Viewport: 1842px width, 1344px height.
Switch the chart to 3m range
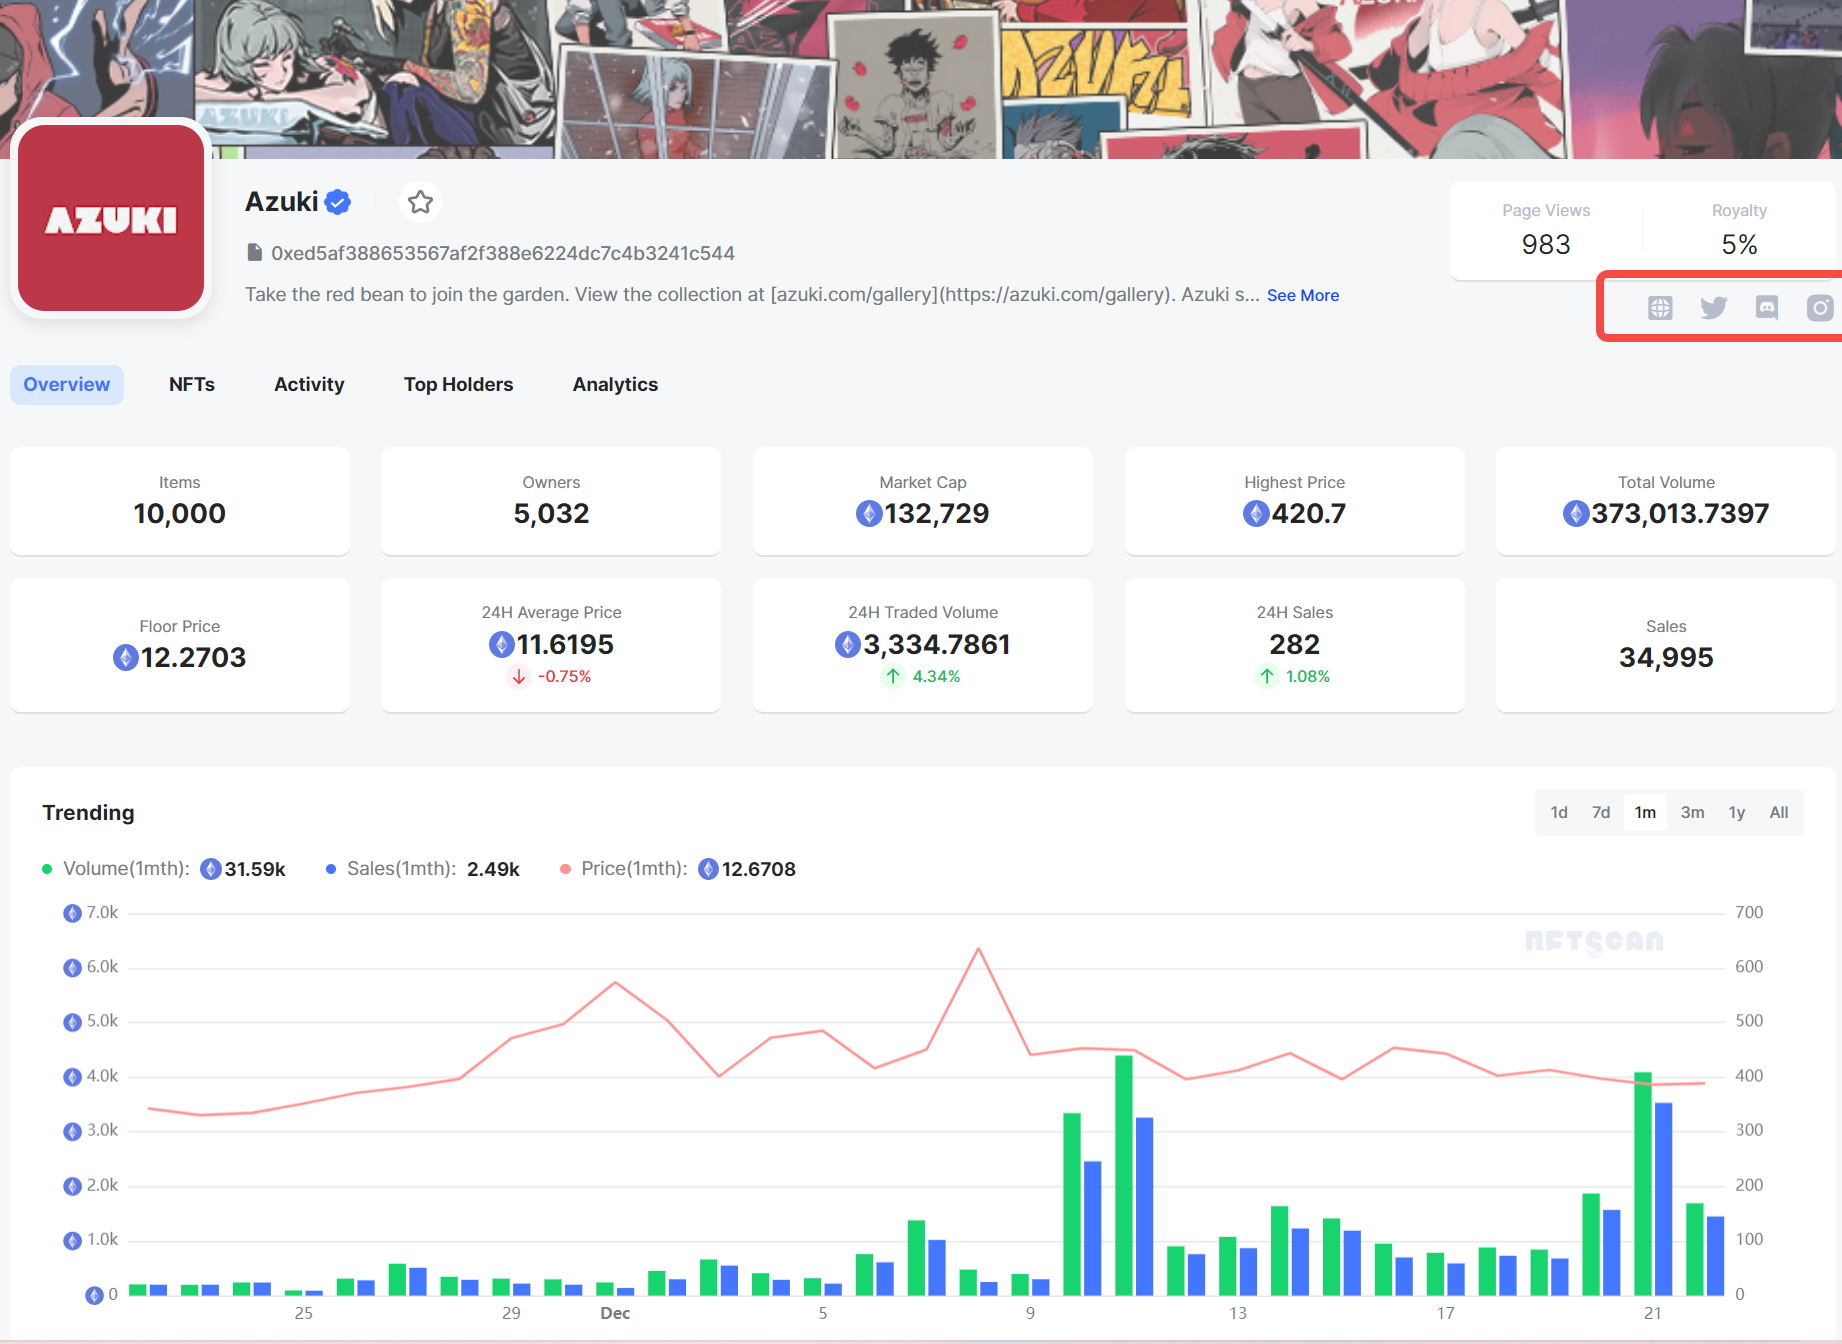(1692, 813)
